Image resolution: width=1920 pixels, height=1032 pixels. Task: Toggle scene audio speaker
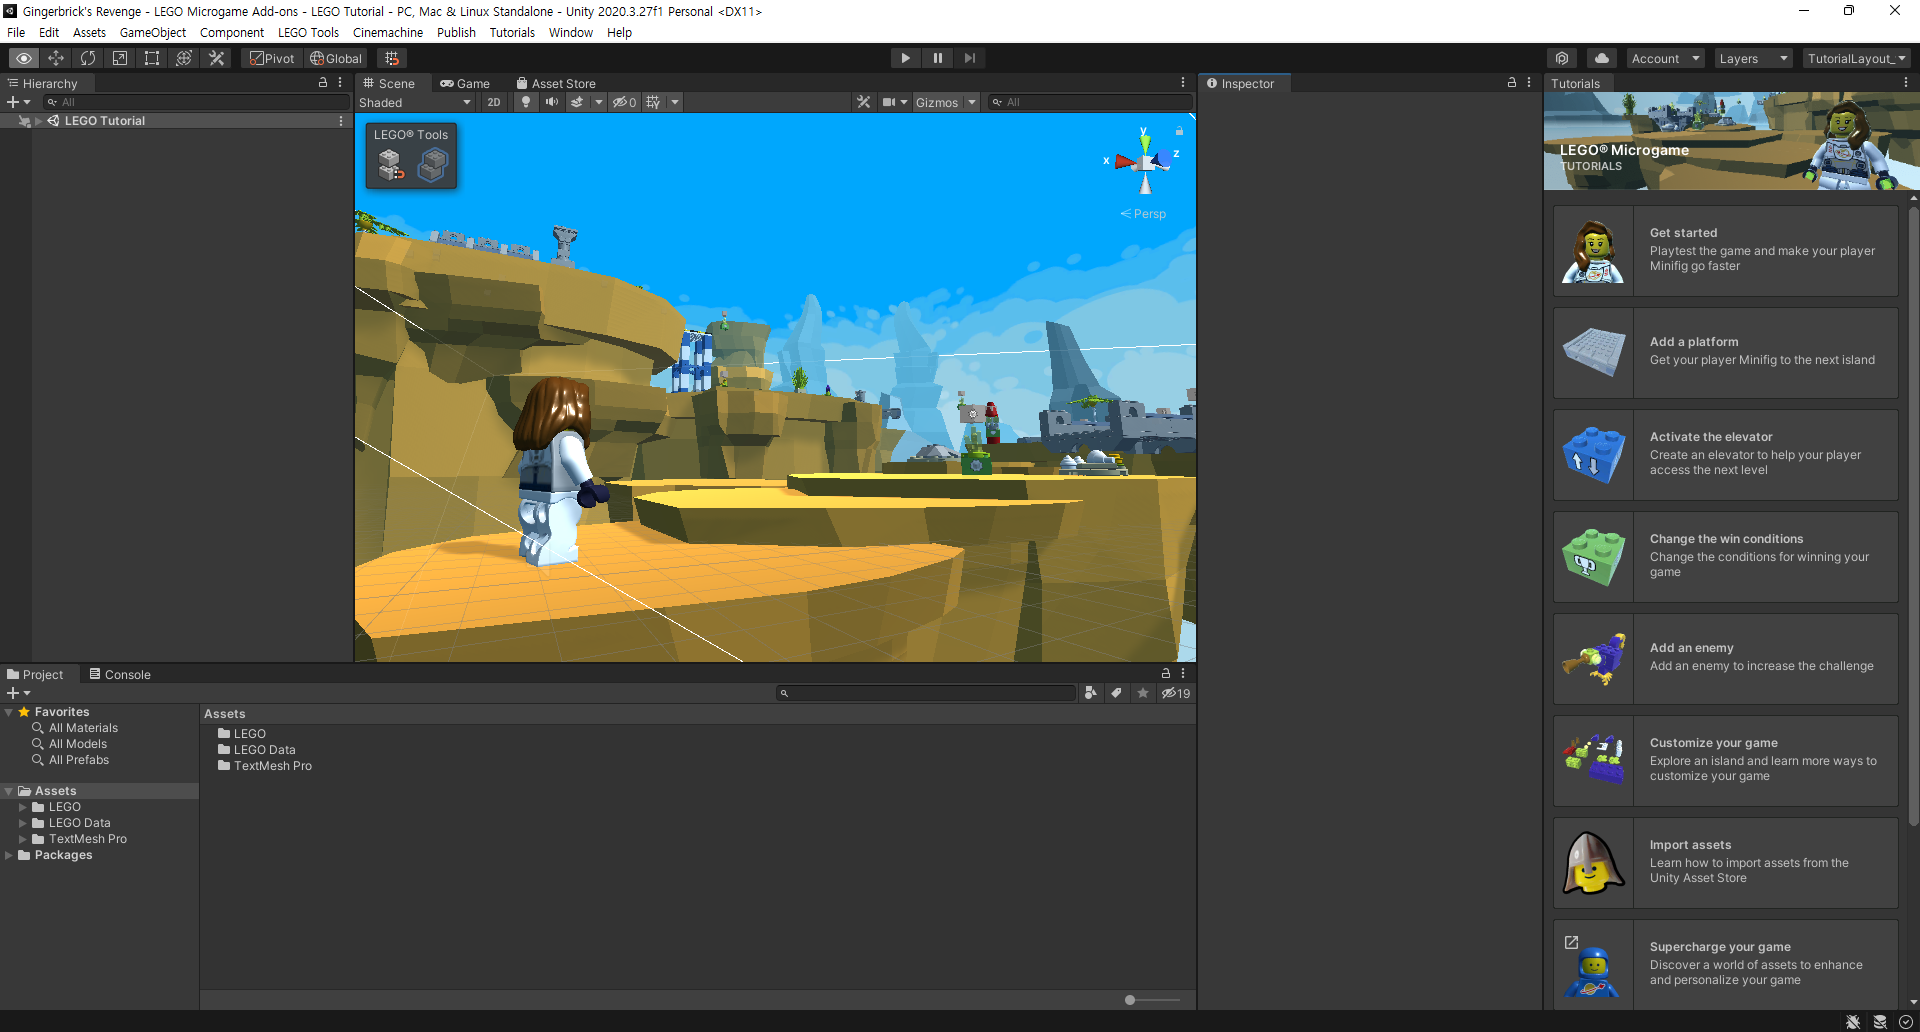point(552,102)
